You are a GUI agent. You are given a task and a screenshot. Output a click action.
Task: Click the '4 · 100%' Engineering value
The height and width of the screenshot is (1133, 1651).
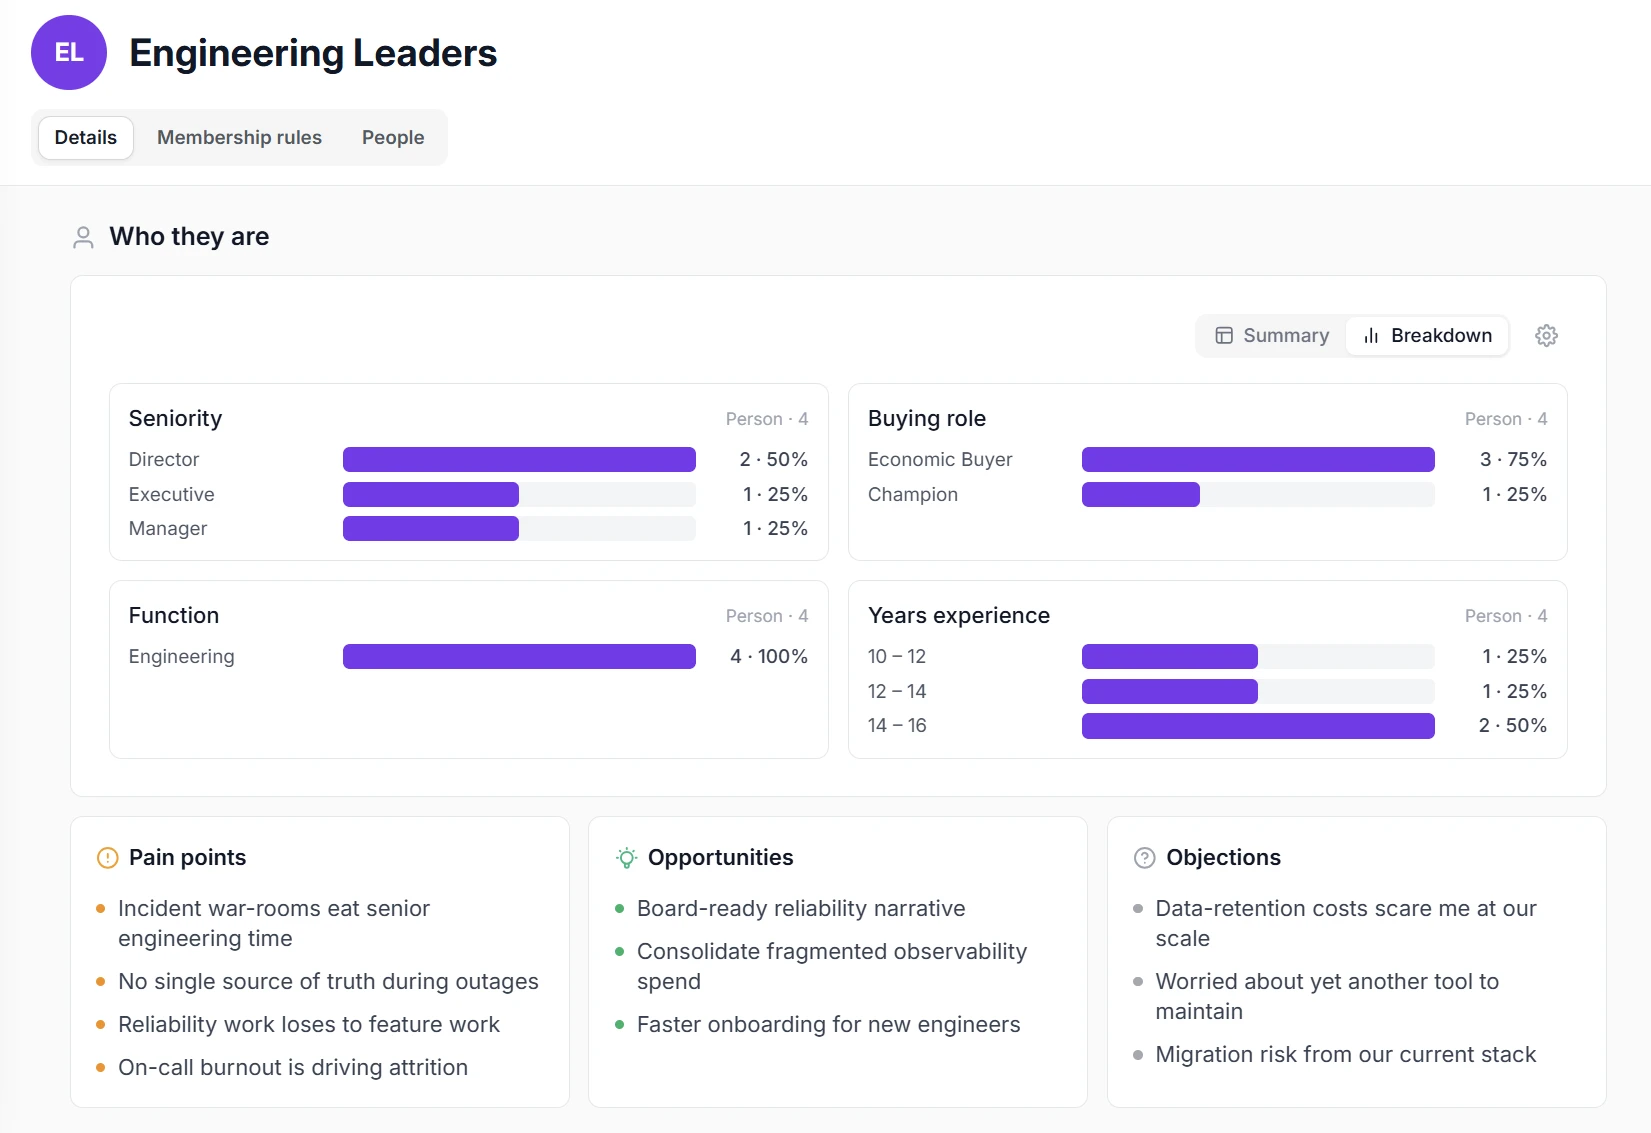(x=769, y=657)
